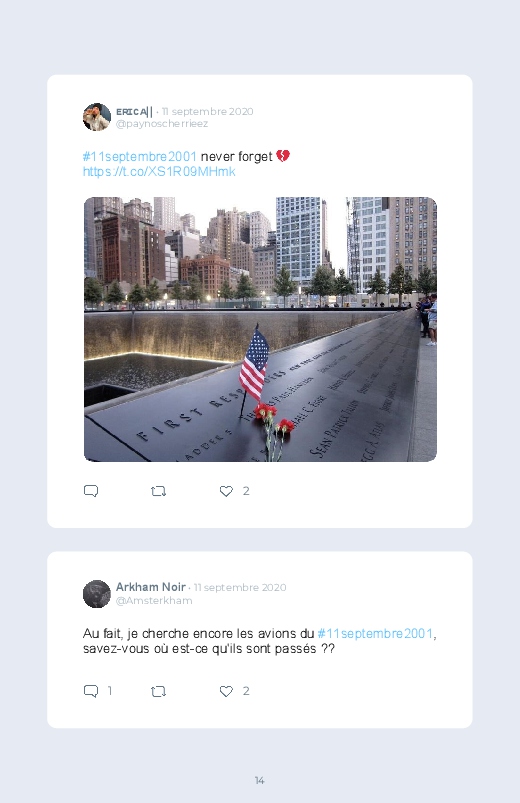This screenshot has height=803, width=520.
Task: Open the #11septembre2001 hashtag in Arkham Noir's tweet
Action: pos(375,633)
